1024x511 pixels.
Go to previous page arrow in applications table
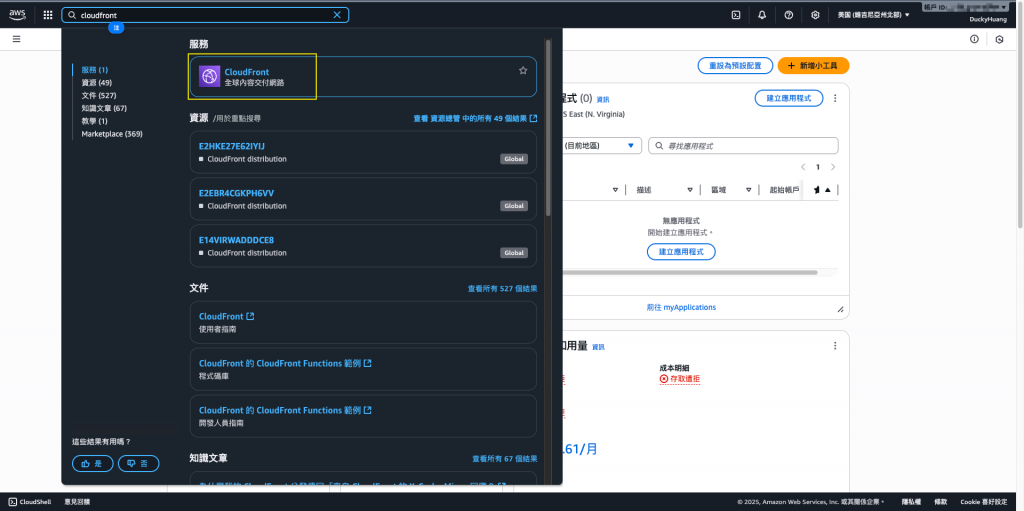coord(803,167)
